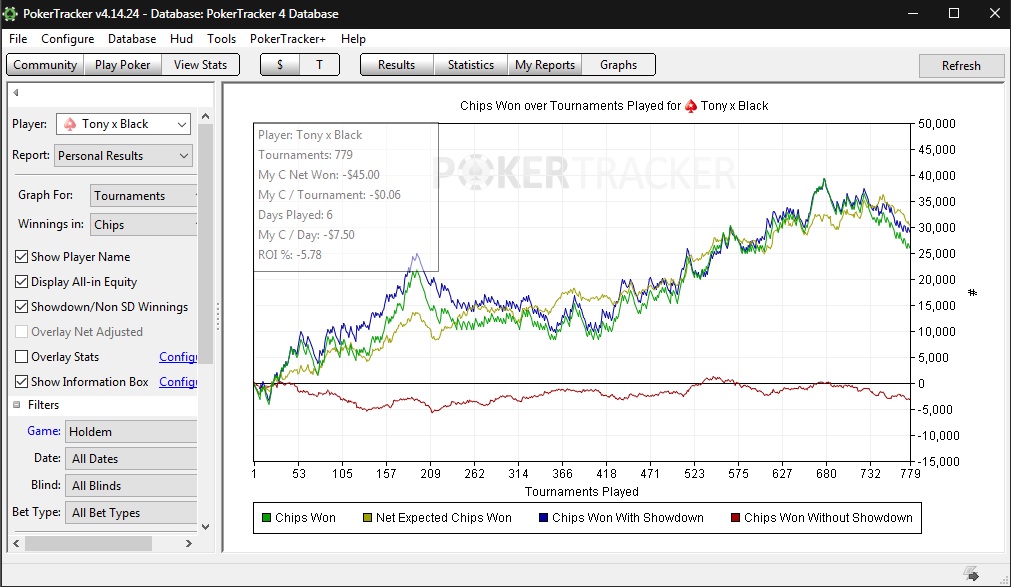This screenshot has width=1011, height=587.
Task: Click the sidebar splitter grip handle
Action: click(218, 317)
